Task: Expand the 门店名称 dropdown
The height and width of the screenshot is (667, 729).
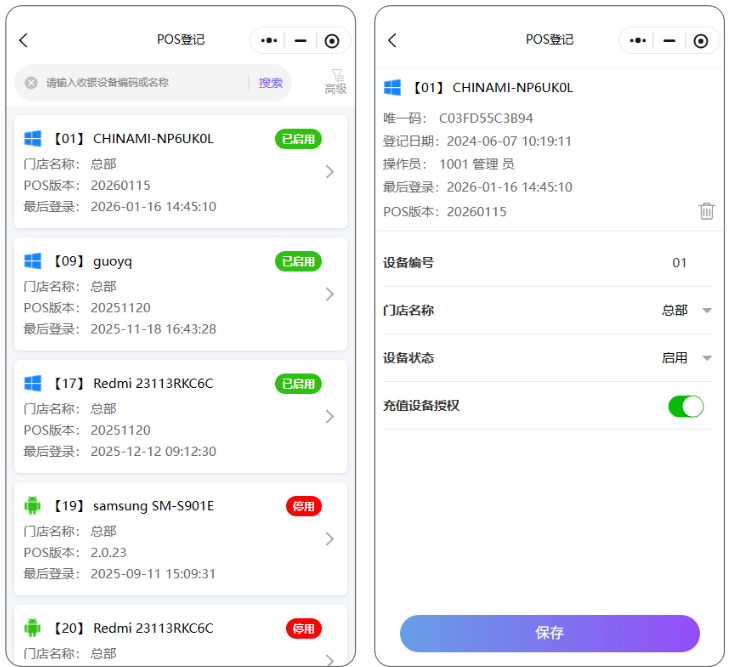Action: pos(706,311)
